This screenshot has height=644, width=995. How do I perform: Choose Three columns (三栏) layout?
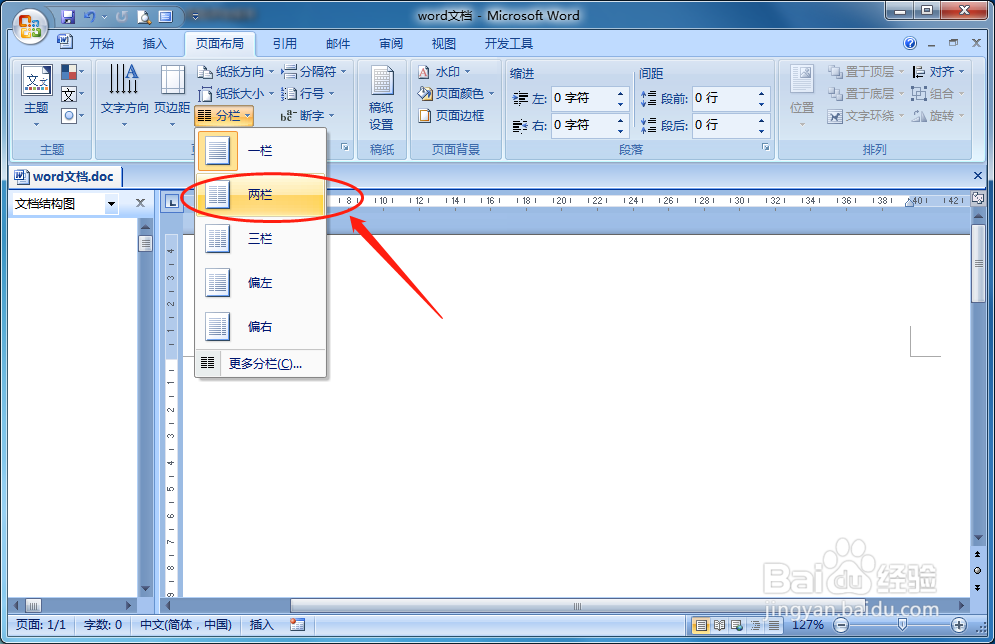261,239
